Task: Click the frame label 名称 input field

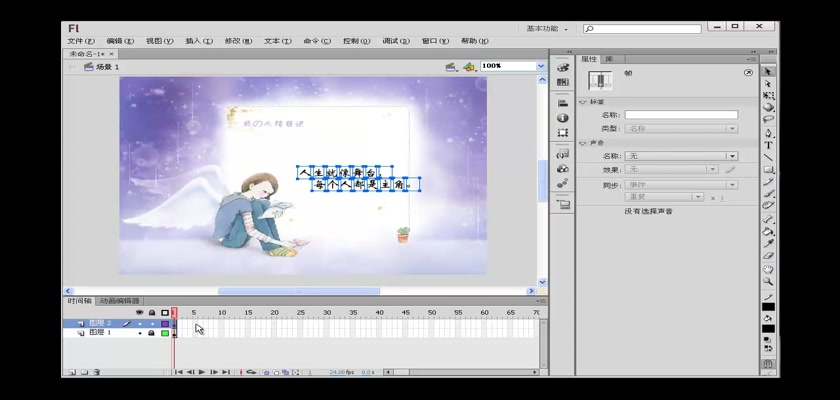Action: point(681,115)
